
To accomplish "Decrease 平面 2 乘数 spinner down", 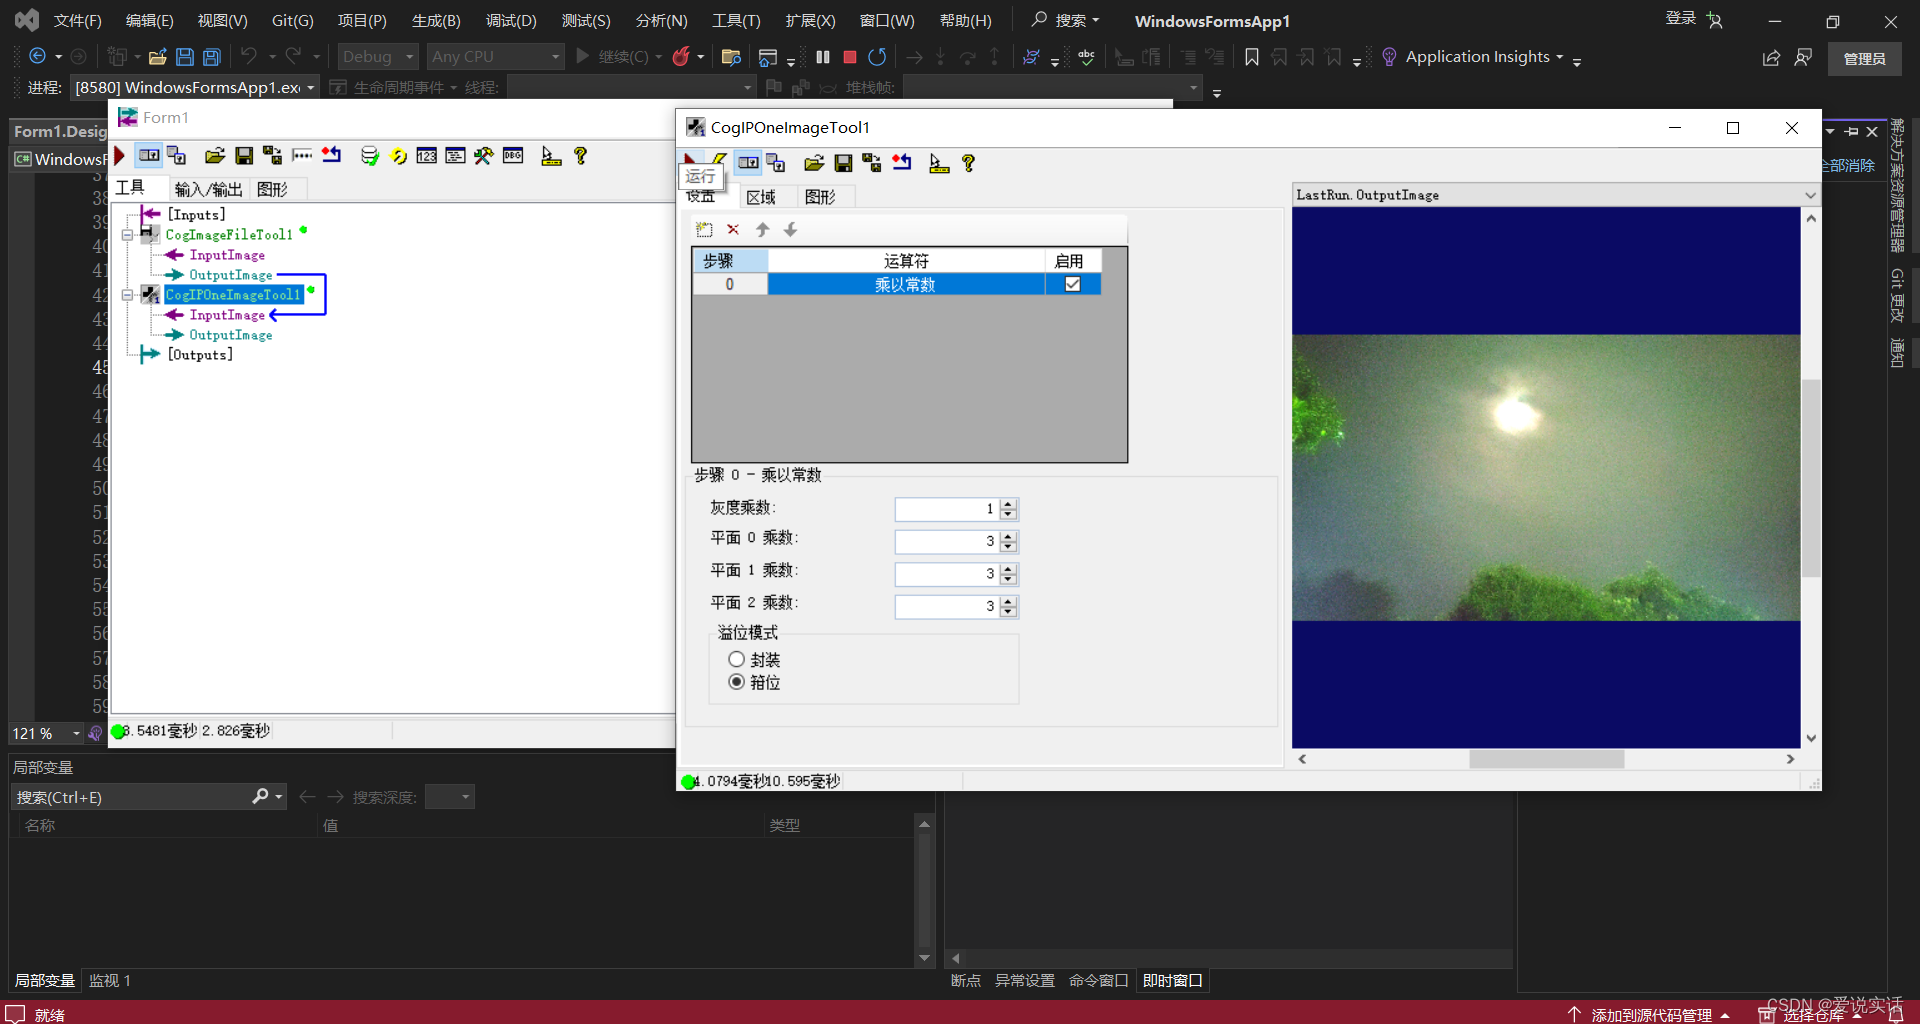I will click(1009, 611).
